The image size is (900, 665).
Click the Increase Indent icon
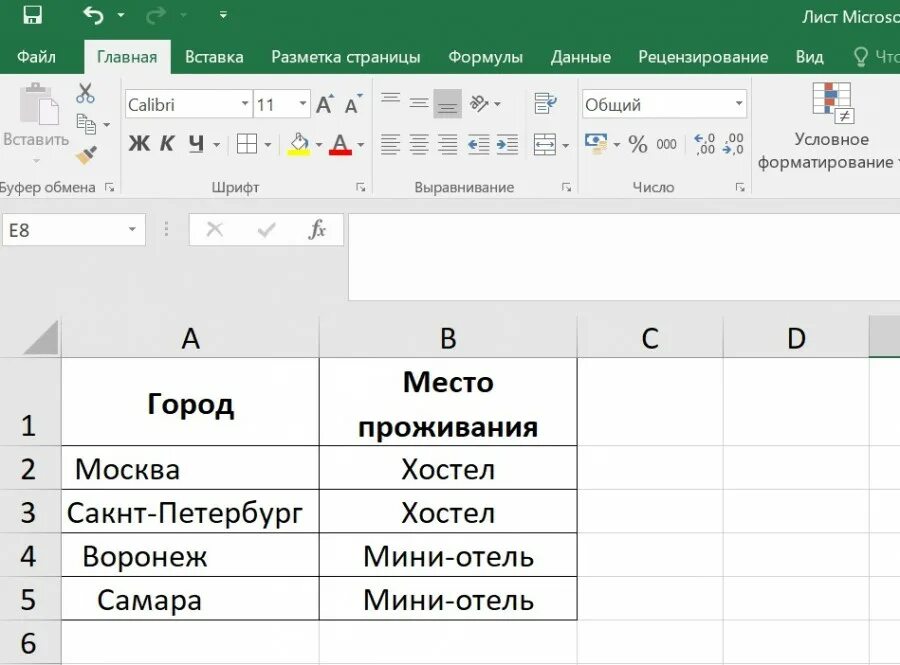507,144
